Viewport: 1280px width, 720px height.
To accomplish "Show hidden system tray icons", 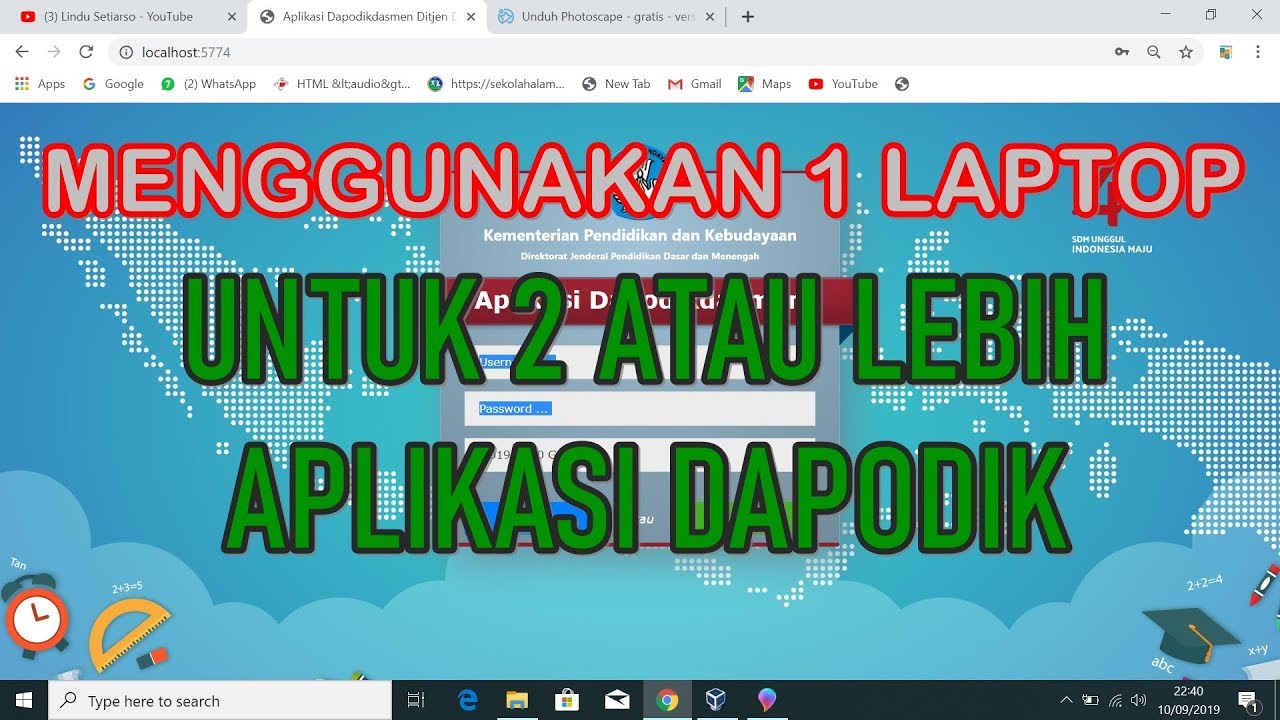I will (x=1066, y=700).
